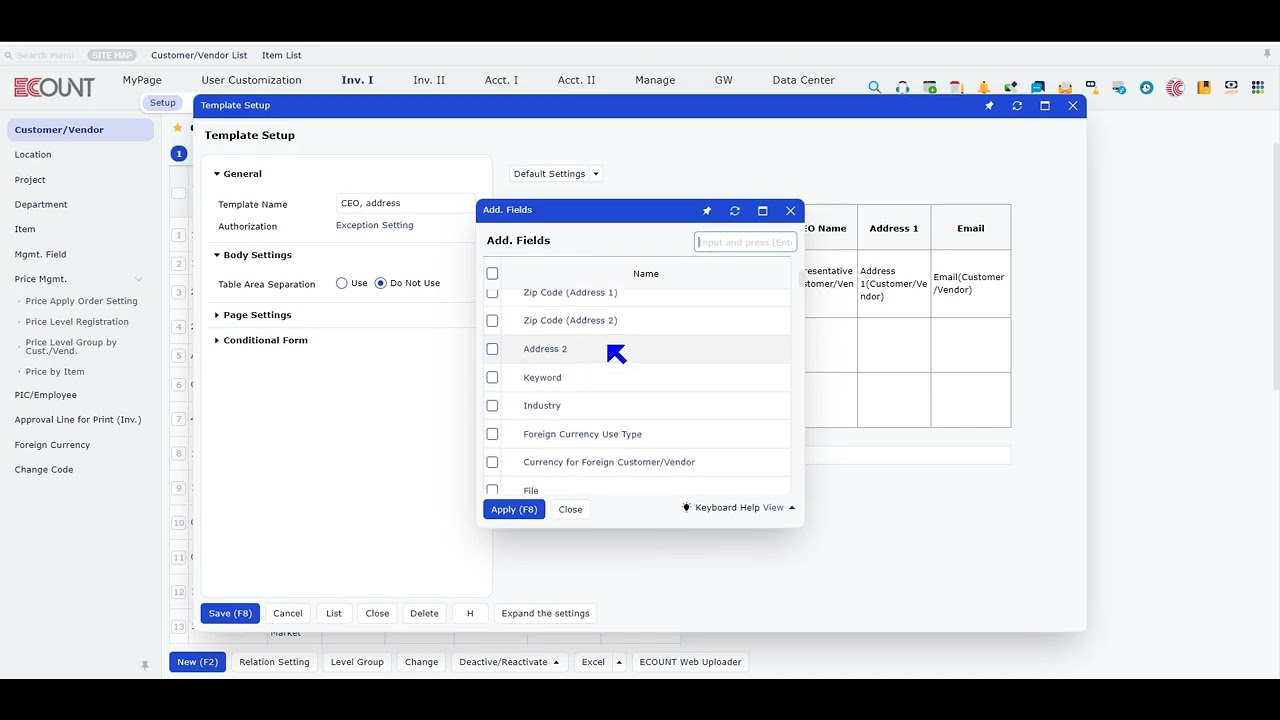Click the notification bell icon
1280x720 pixels.
pyautogui.click(x=984, y=87)
